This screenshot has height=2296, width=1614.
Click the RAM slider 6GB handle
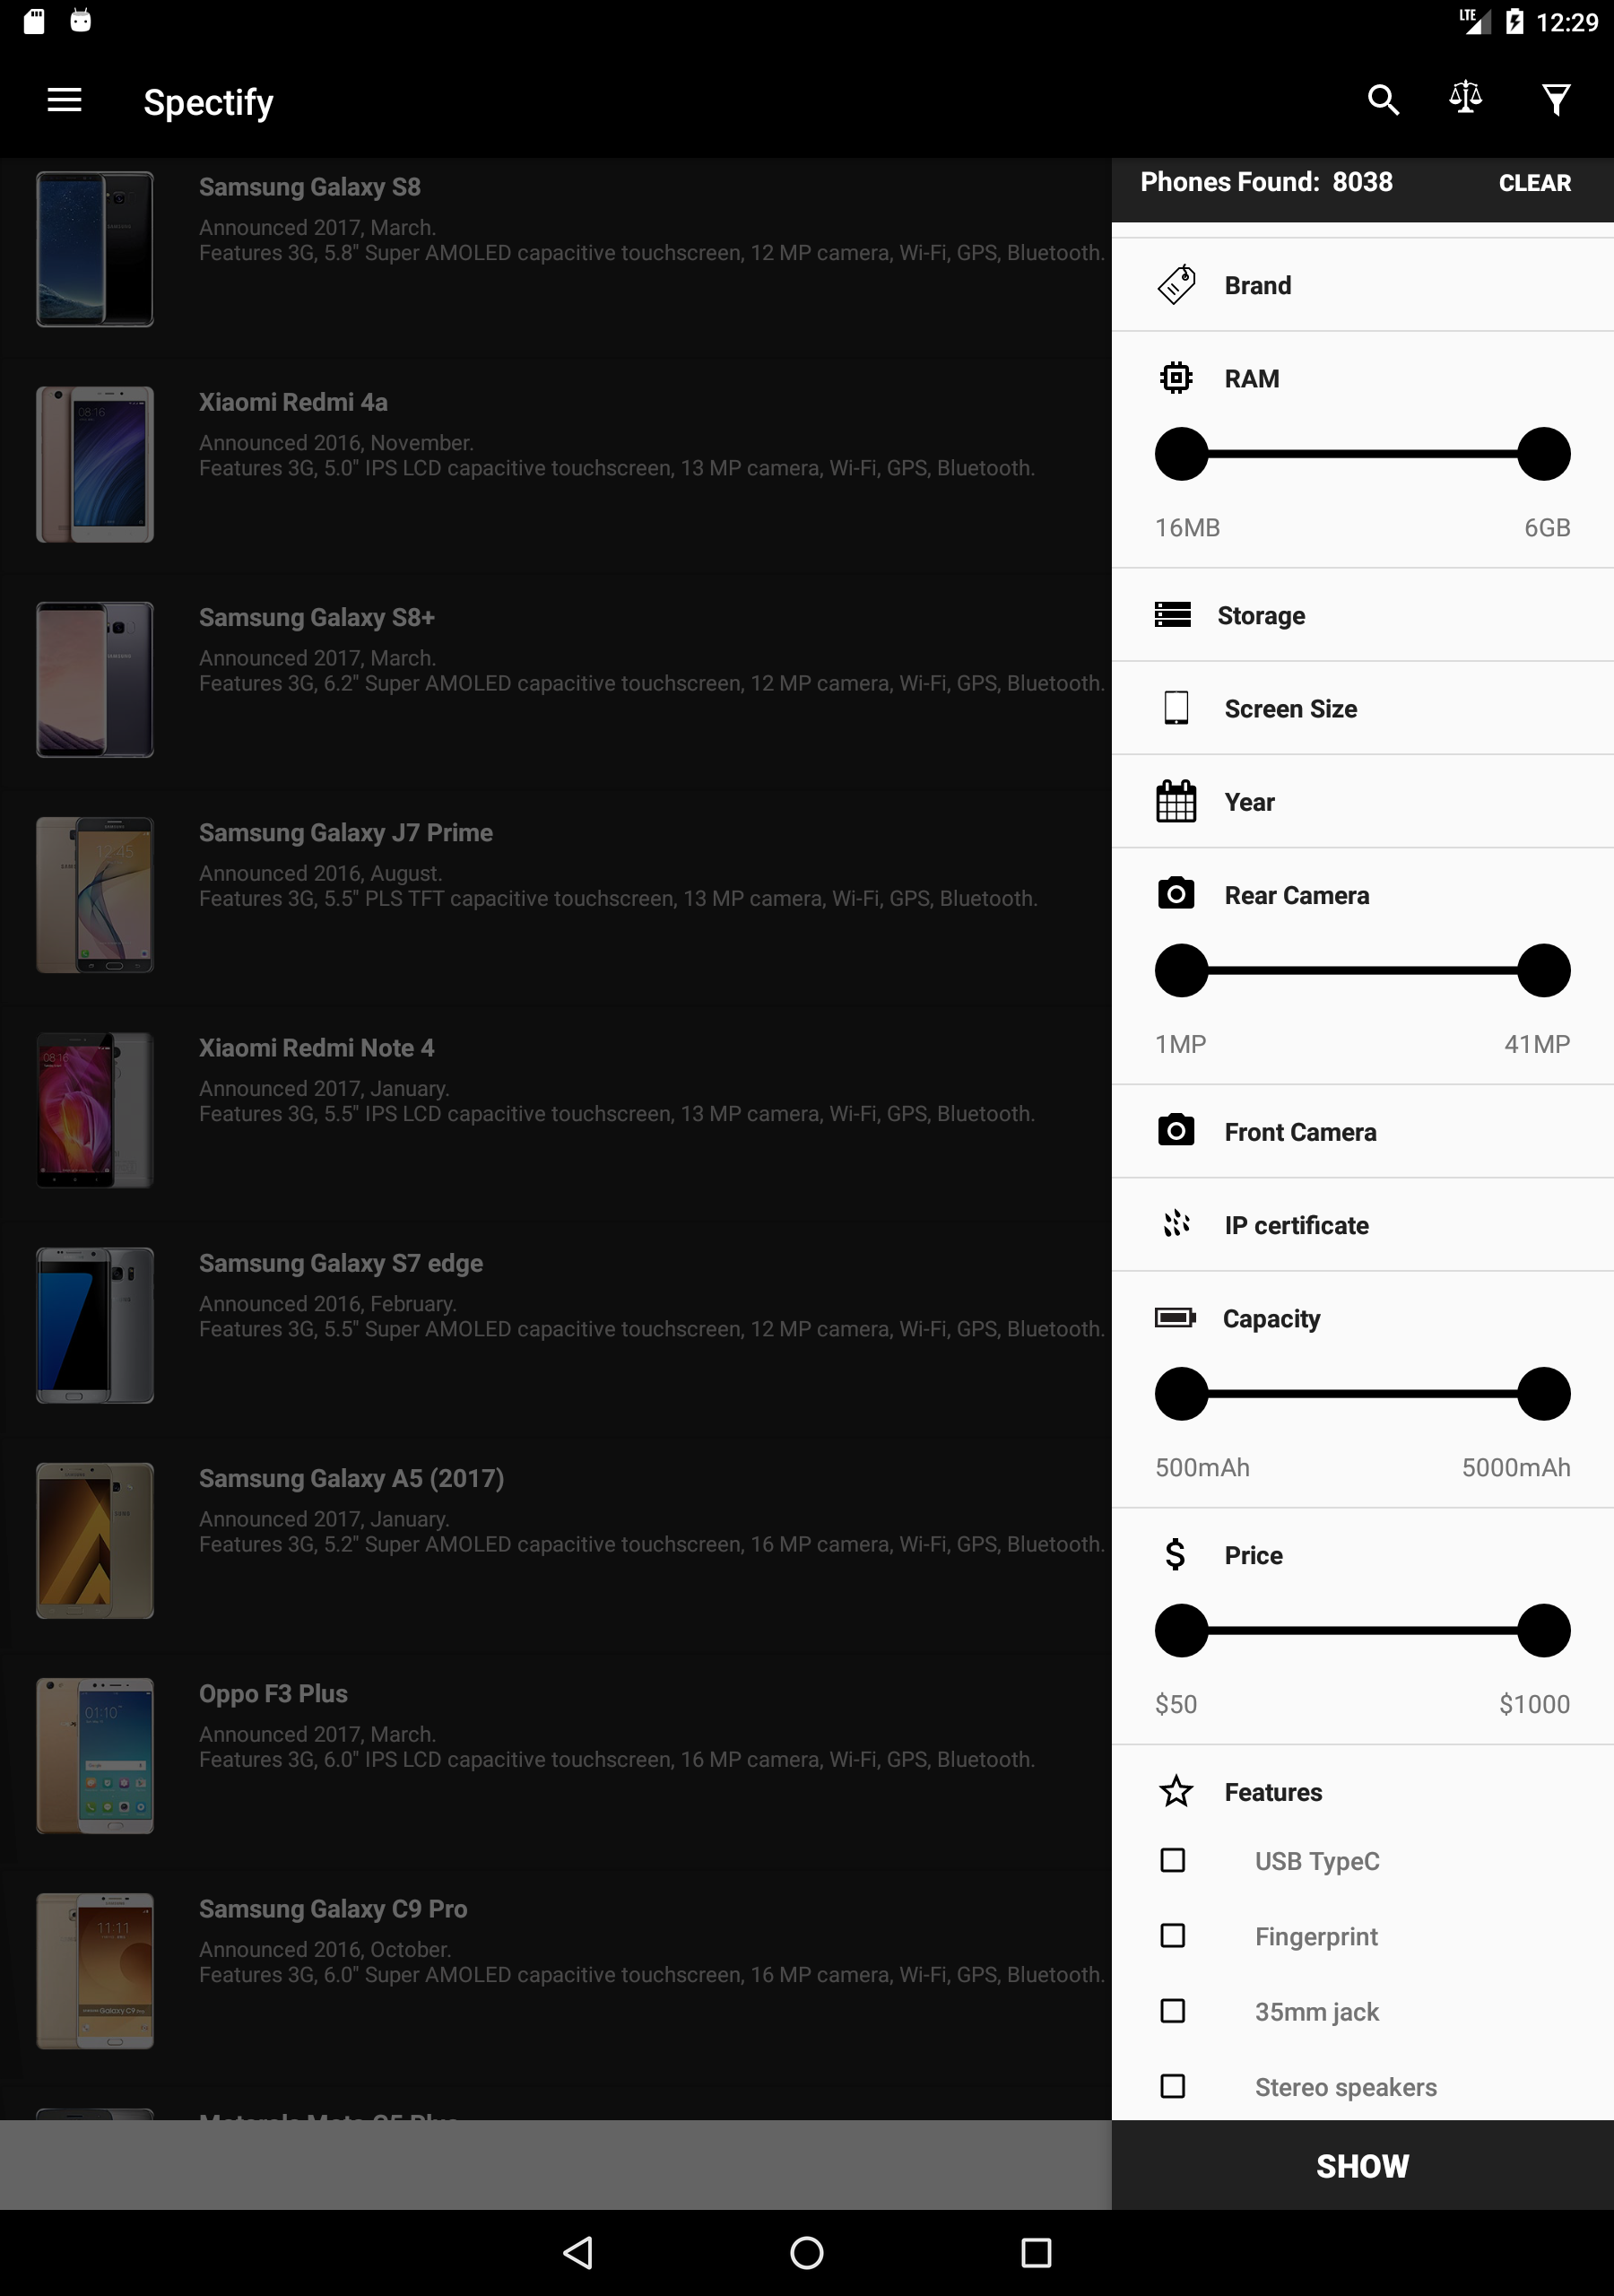coord(1543,454)
